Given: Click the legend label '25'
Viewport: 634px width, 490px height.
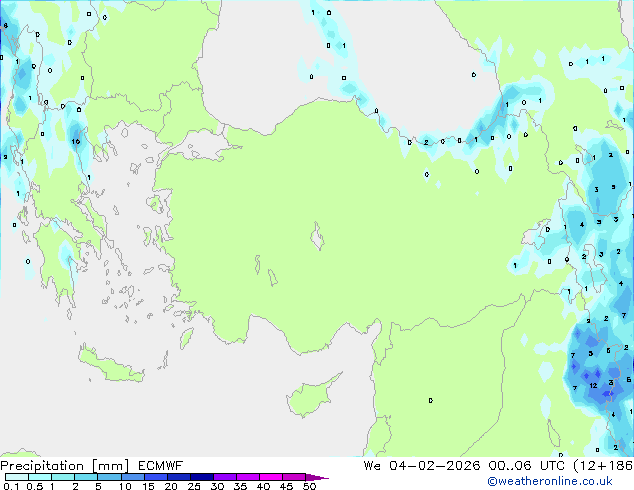Looking at the screenshot, I should point(194,486).
